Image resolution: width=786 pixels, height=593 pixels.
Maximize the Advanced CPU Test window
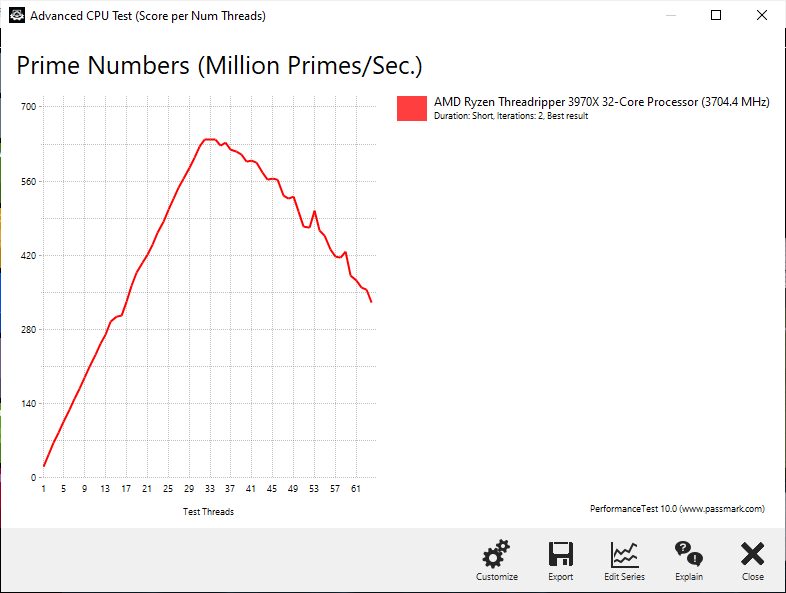pos(716,16)
